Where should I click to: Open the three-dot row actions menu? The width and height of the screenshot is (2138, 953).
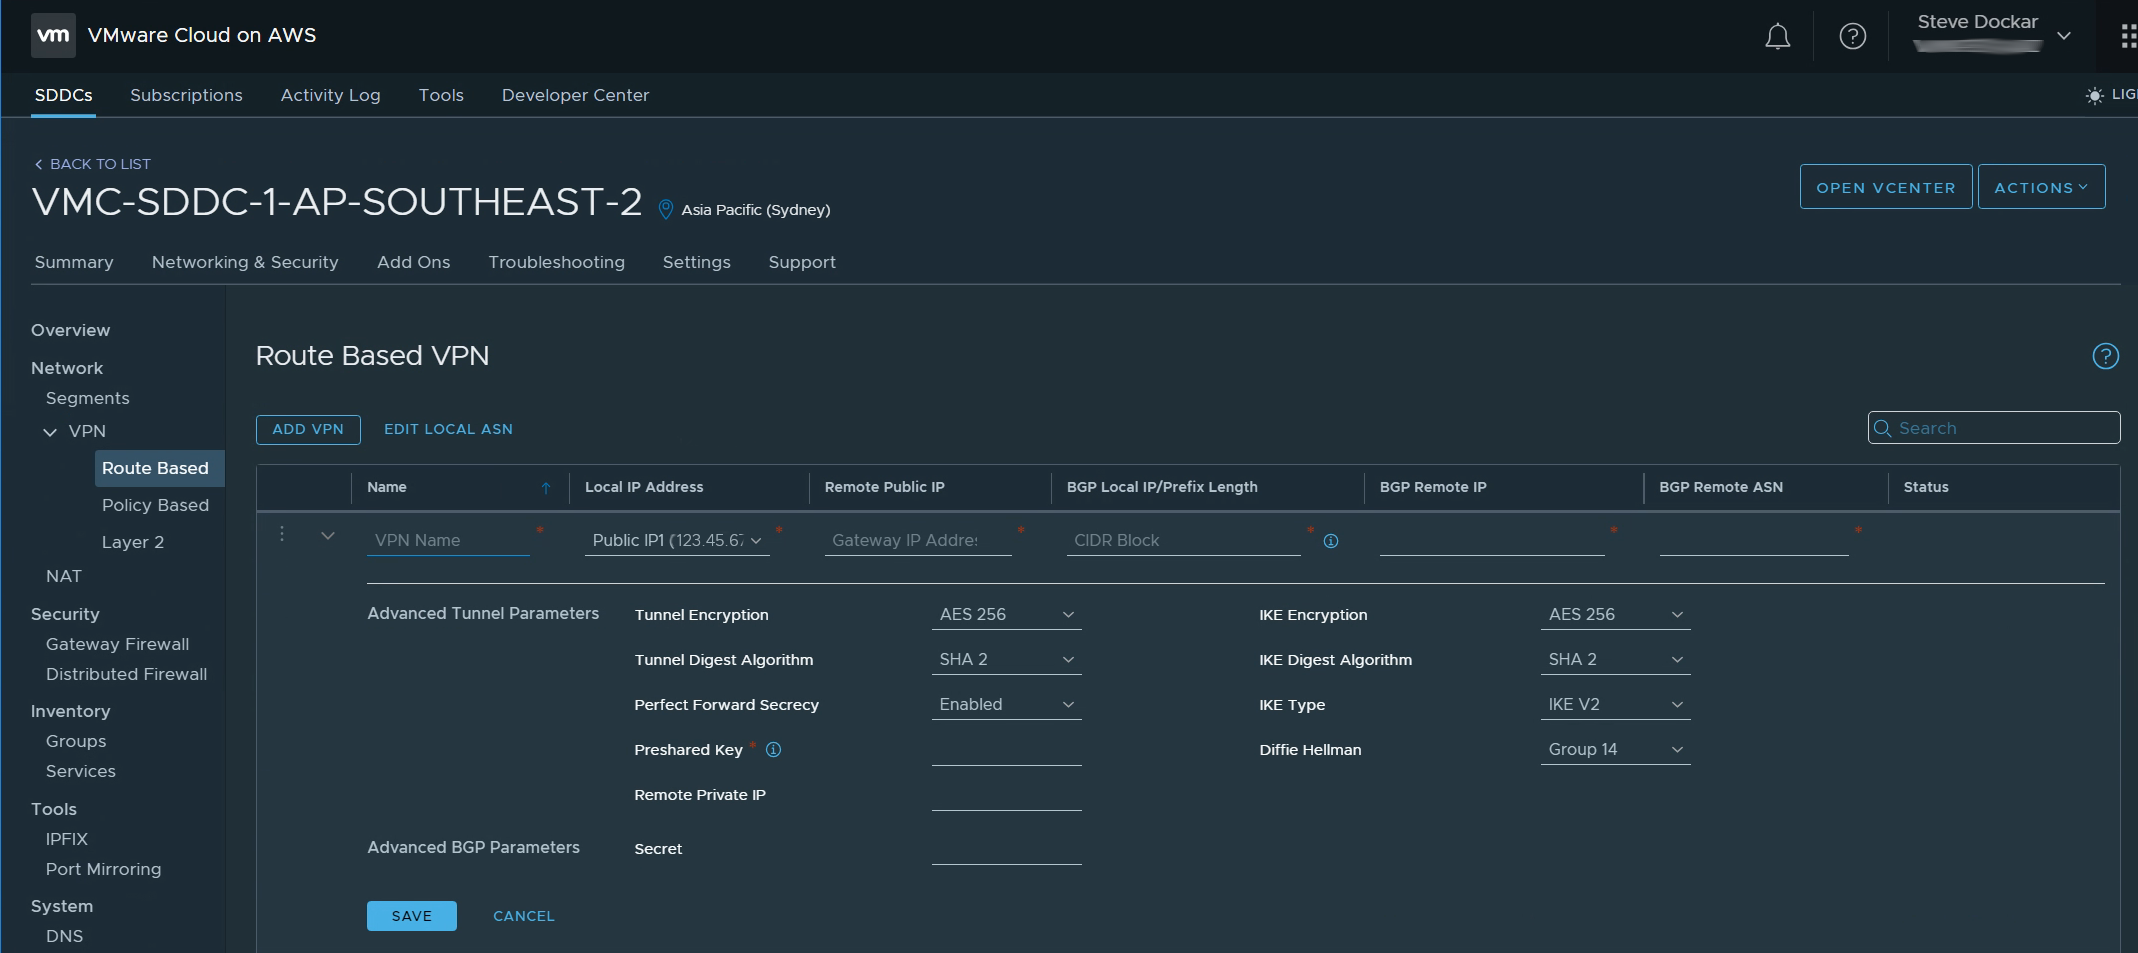282,535
